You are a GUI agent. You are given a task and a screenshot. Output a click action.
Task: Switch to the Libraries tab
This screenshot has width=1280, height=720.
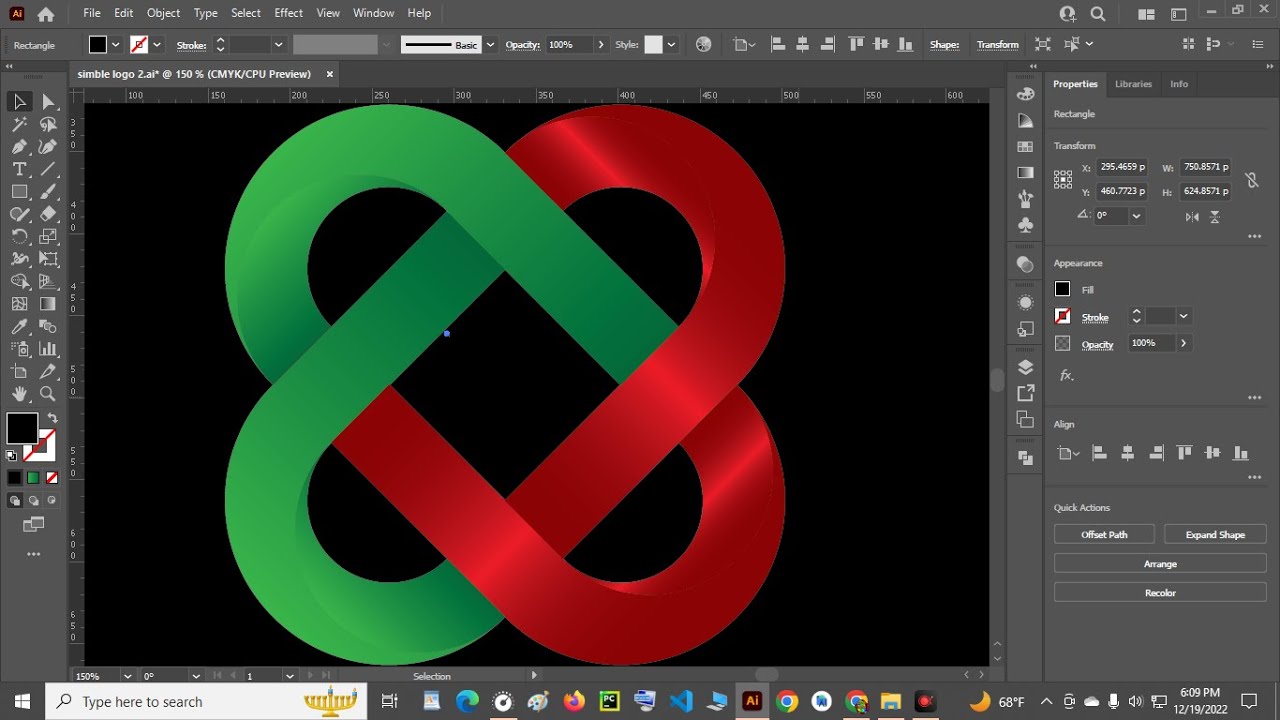[x=1133, y=84]
